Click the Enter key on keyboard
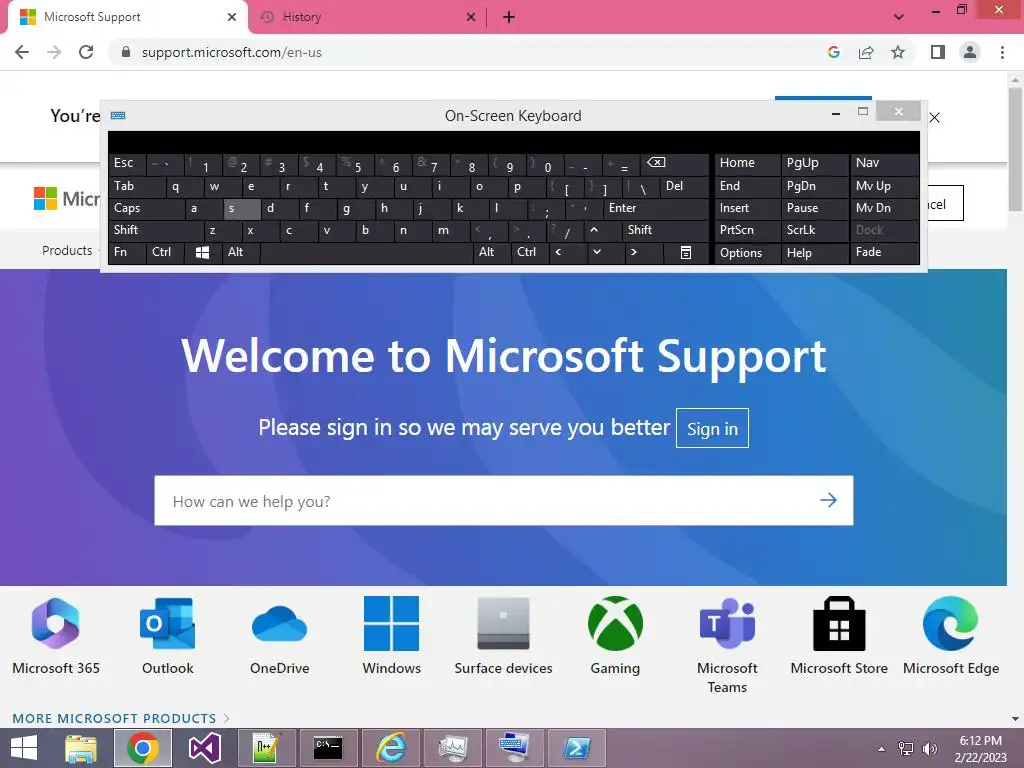The width and height of the screenshot is (1024, 768). click(656, 208)
